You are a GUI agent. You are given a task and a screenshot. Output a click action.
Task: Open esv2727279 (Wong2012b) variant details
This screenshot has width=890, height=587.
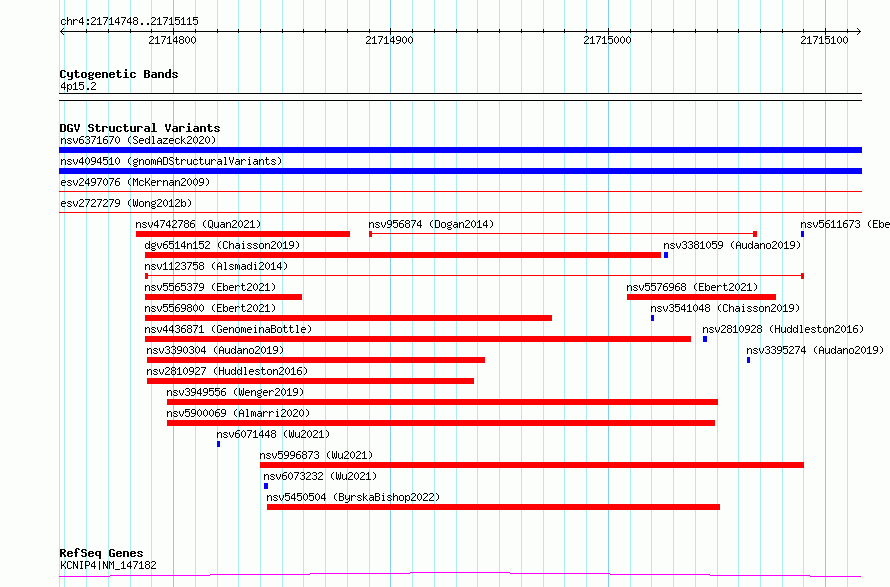click(x=126, y=203)
